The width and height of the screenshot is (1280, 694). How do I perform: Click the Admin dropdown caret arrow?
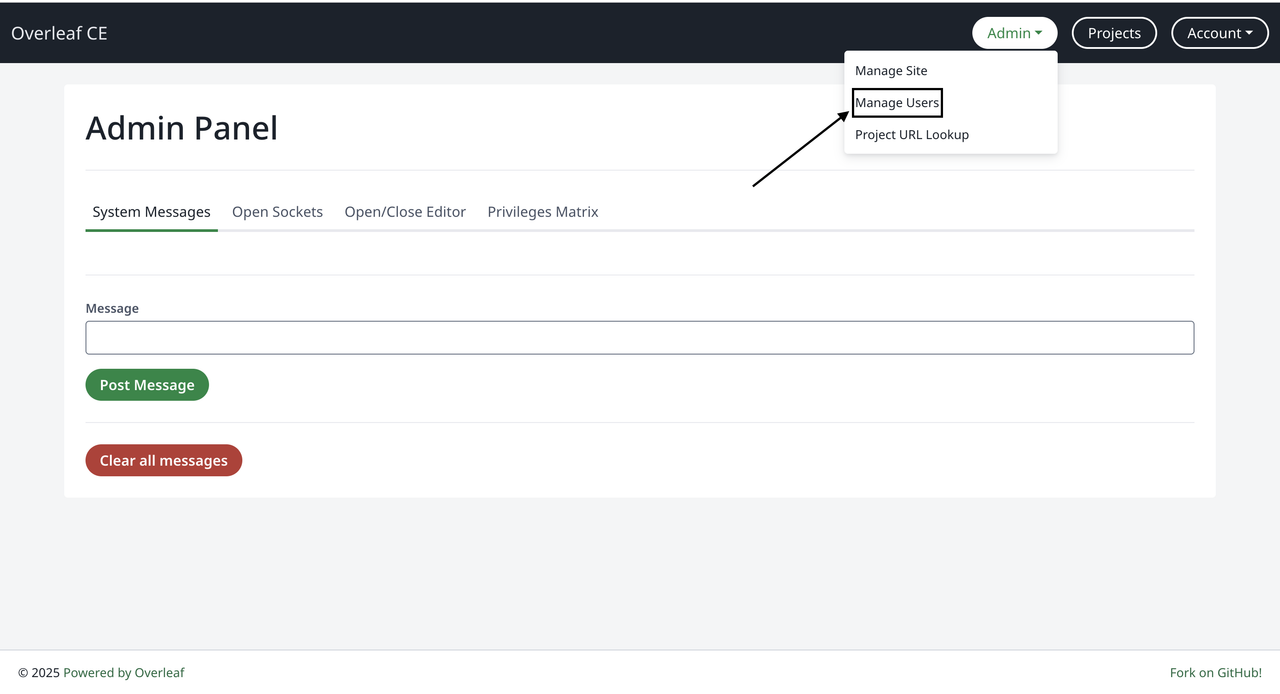[1040, 33]
